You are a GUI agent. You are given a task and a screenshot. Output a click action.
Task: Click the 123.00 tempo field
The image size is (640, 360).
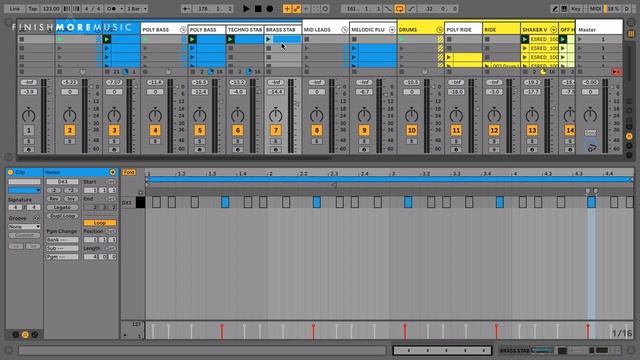click(x=51, y=9)
